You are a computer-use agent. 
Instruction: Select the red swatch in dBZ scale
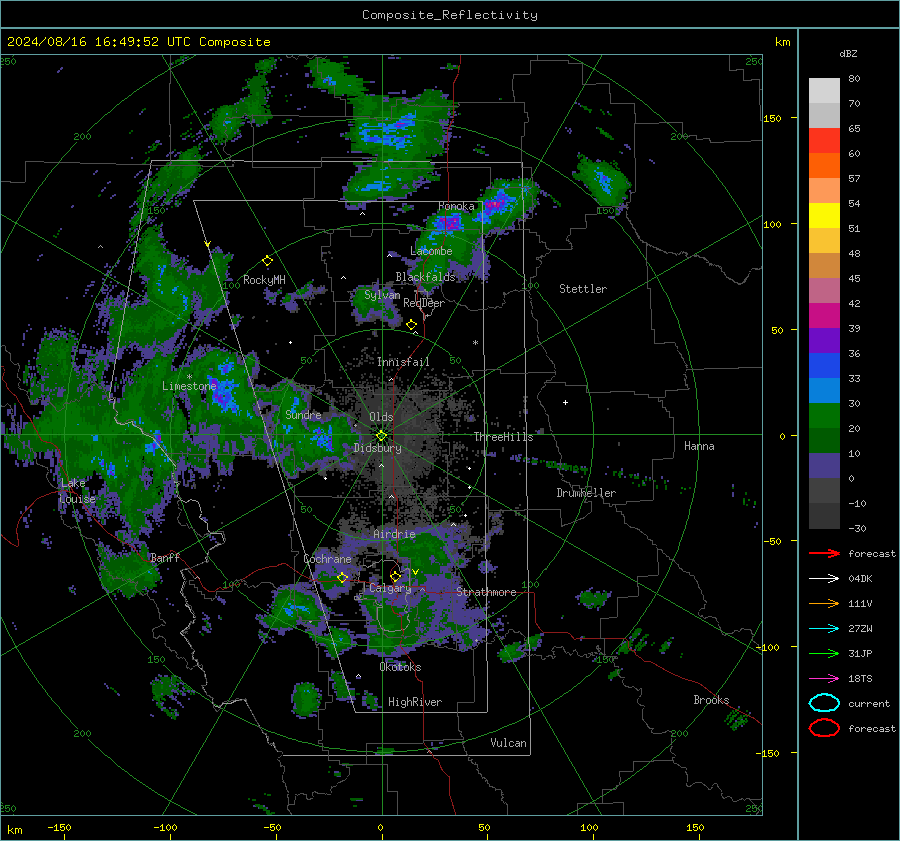pyautogui.click(x=824, y=141)
